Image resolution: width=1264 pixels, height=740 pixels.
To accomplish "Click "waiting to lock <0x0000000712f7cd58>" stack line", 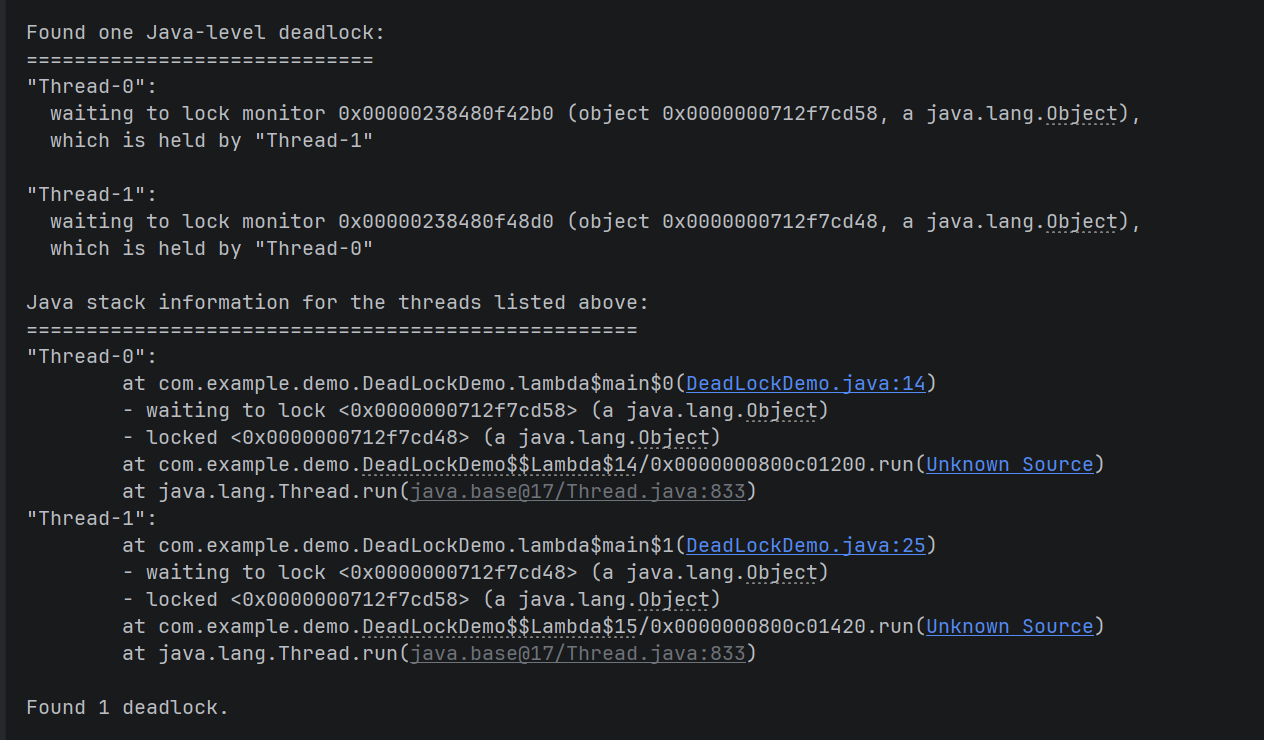I will click(x=475, y=410).
